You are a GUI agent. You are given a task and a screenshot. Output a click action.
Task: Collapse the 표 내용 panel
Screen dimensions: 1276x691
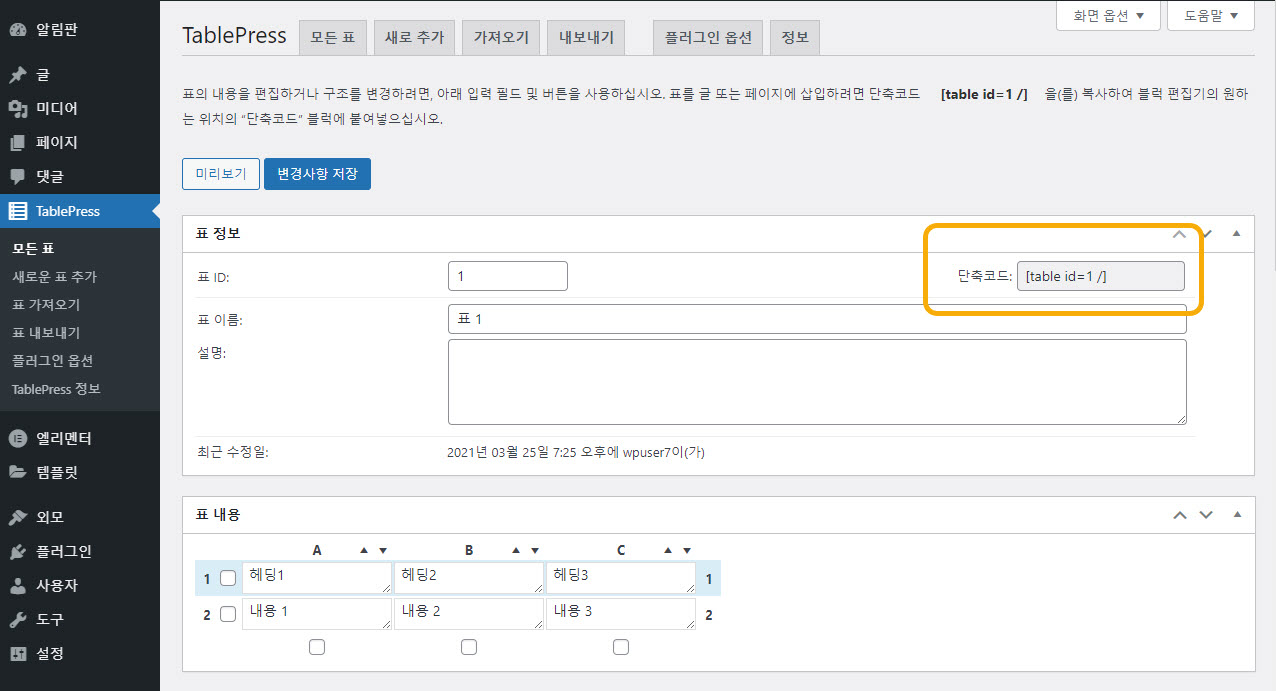point(1236,515)
